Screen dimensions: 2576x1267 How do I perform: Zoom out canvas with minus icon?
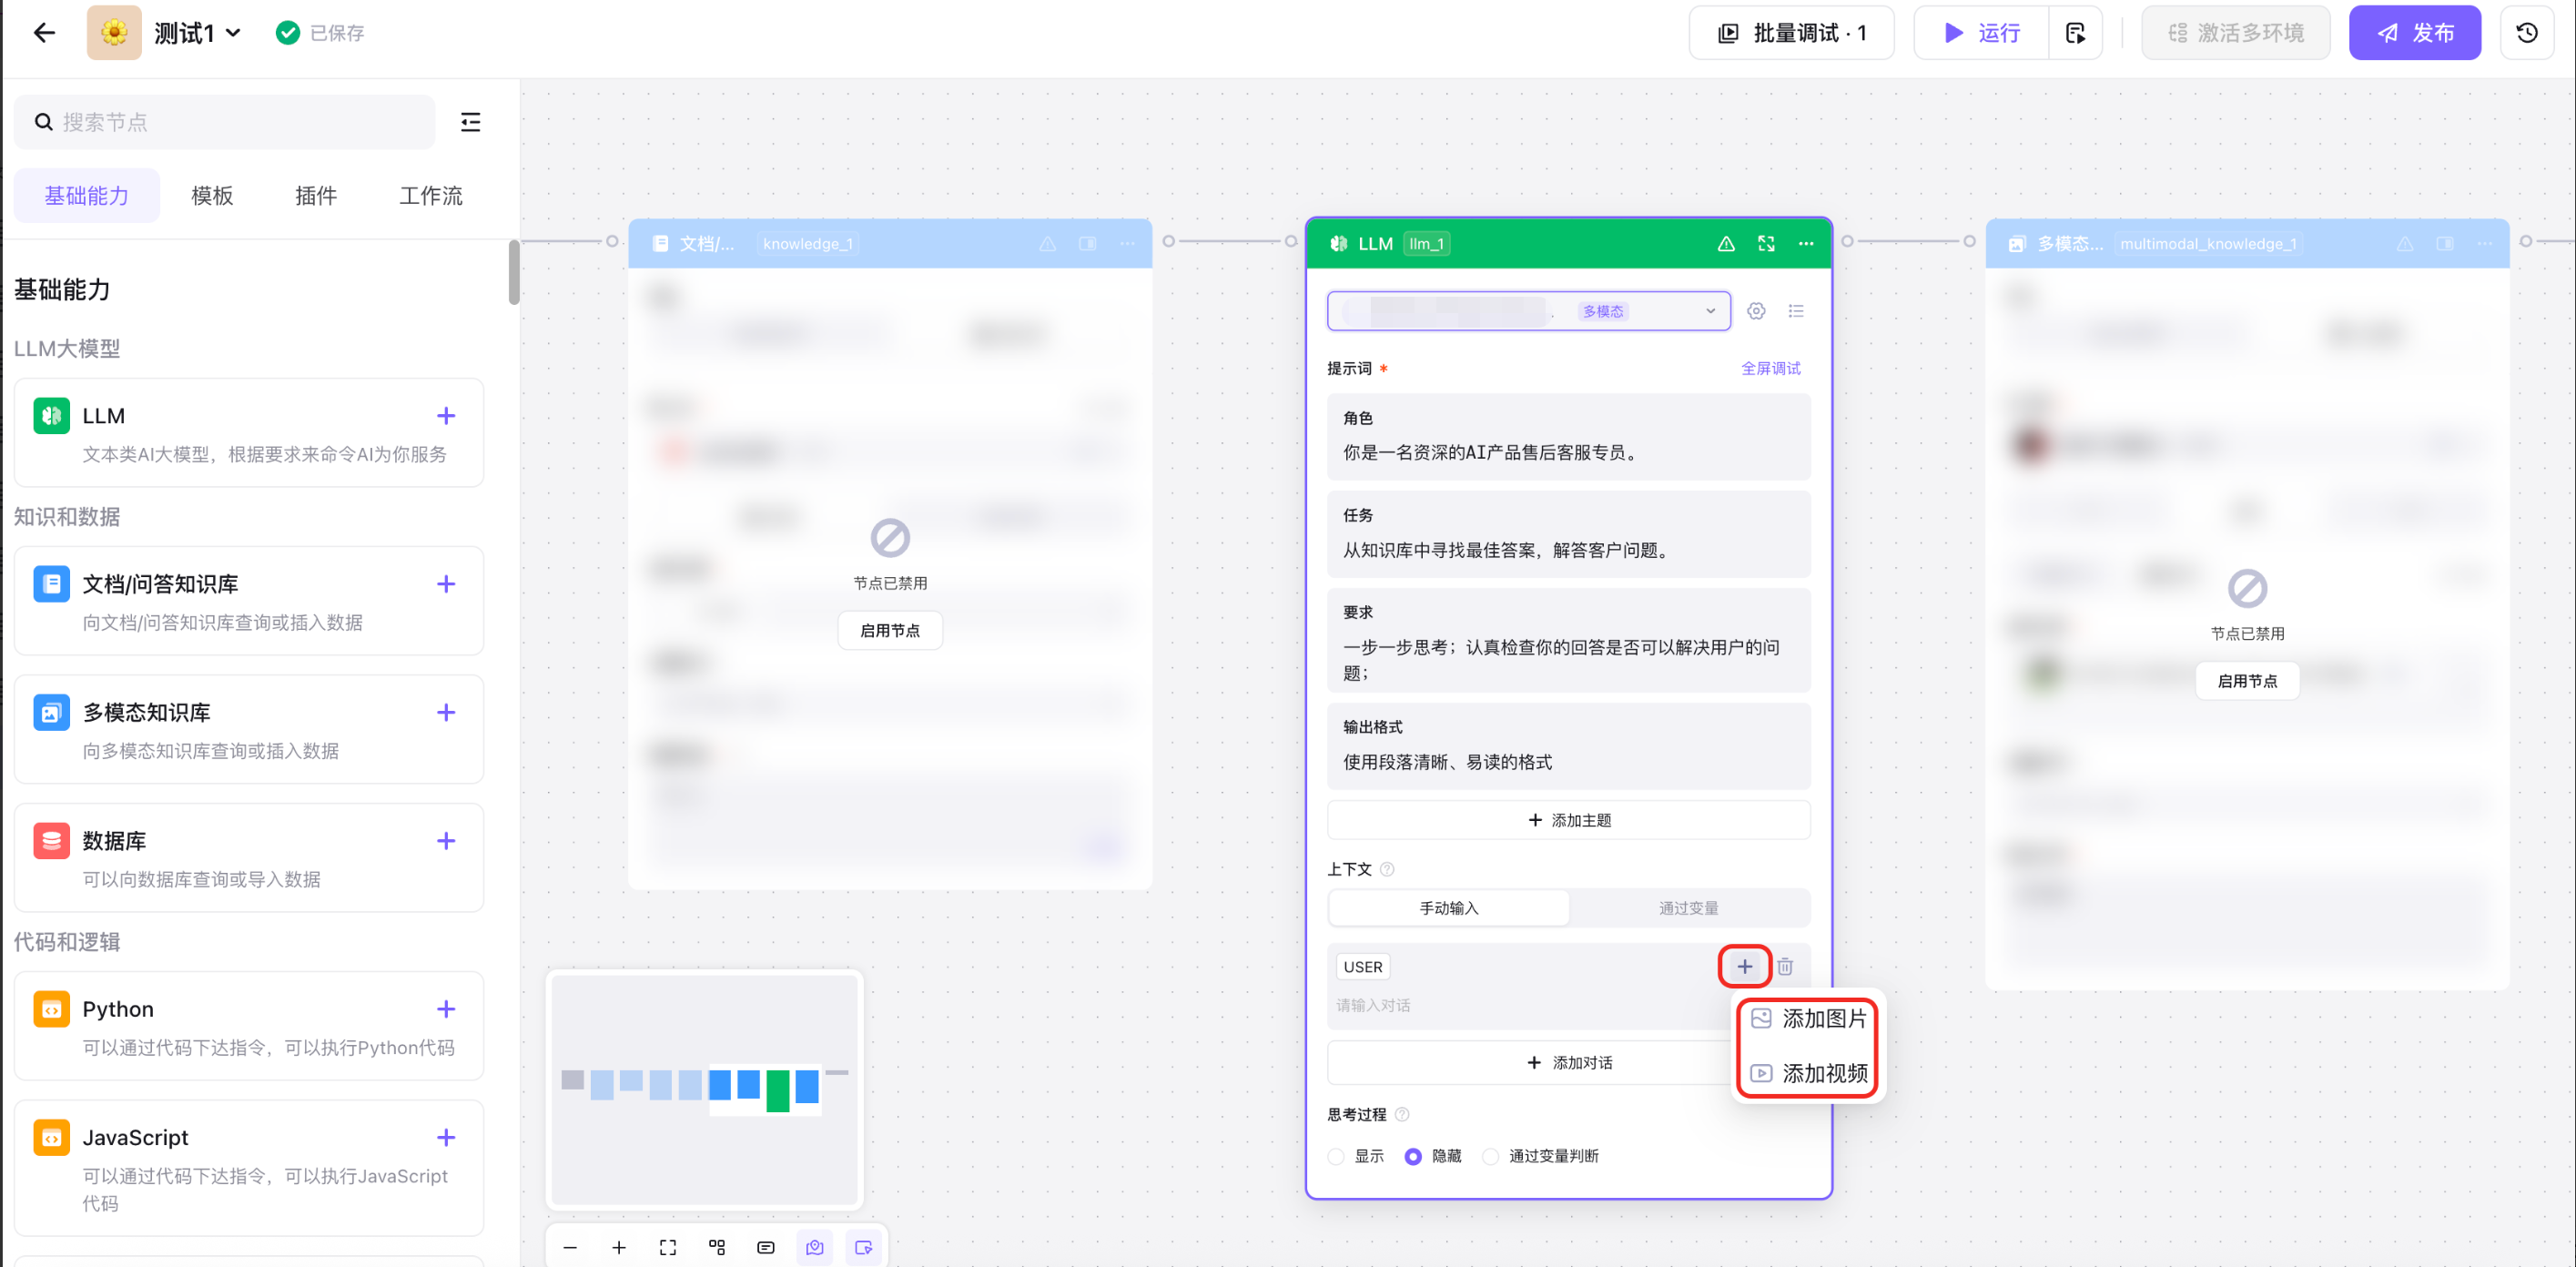(x=570, y=1247)
